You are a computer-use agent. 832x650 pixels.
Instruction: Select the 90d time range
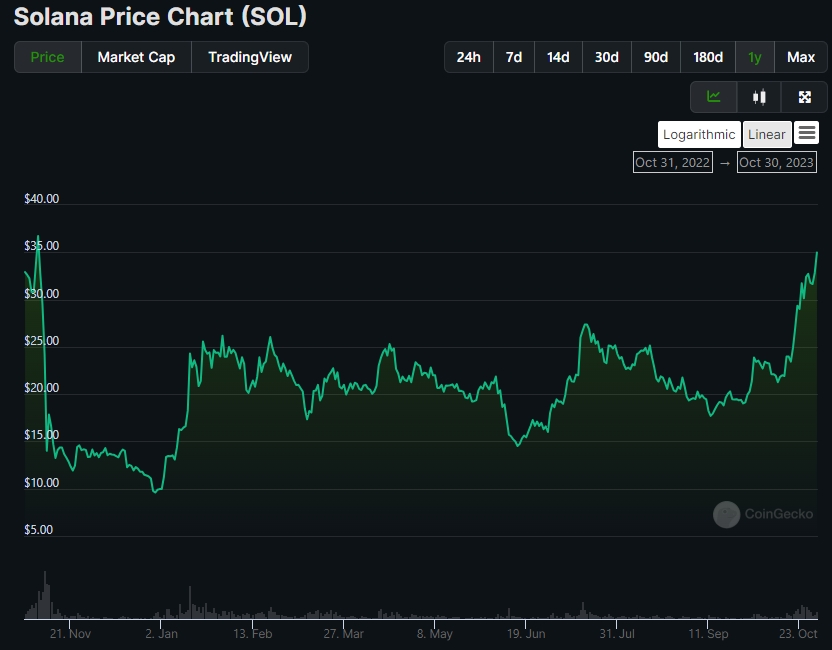[655, 57]
